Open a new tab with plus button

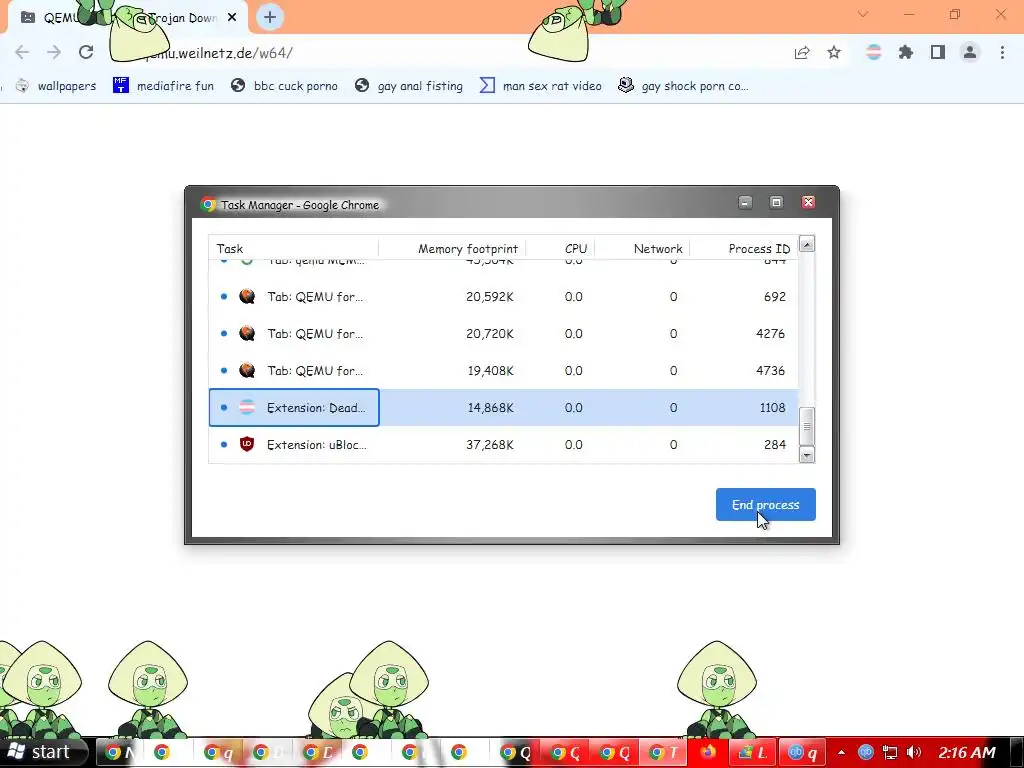pyautogui.click(x=270, y=17)
